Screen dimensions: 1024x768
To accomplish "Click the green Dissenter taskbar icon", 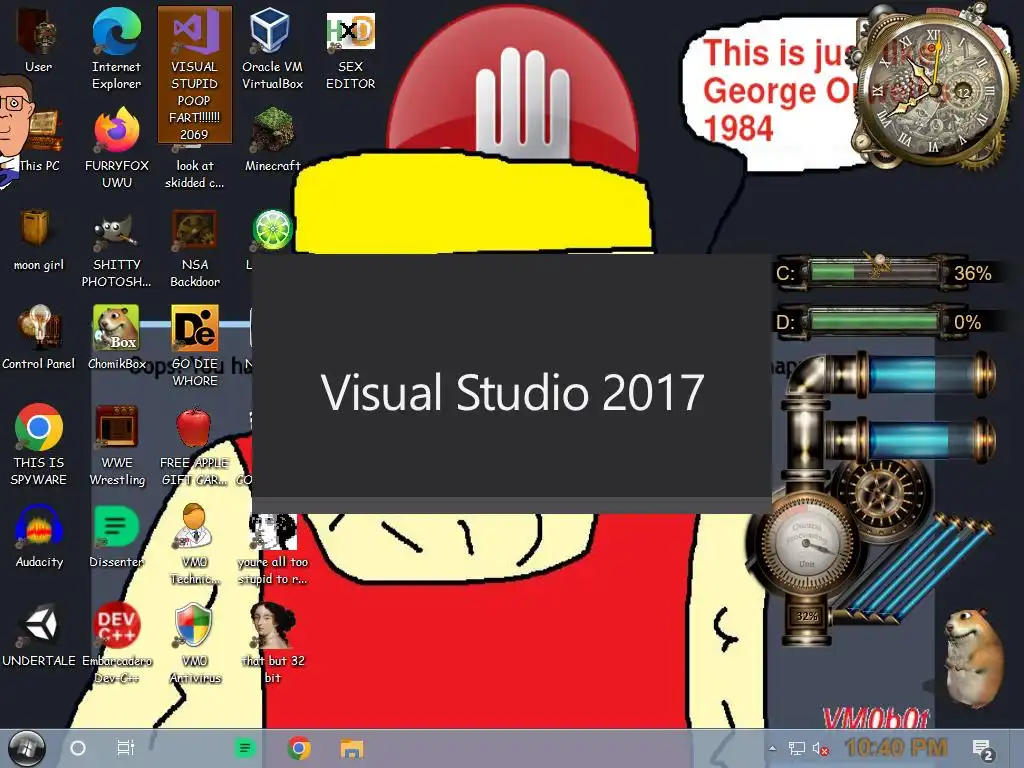I will (x=245, y=748).
